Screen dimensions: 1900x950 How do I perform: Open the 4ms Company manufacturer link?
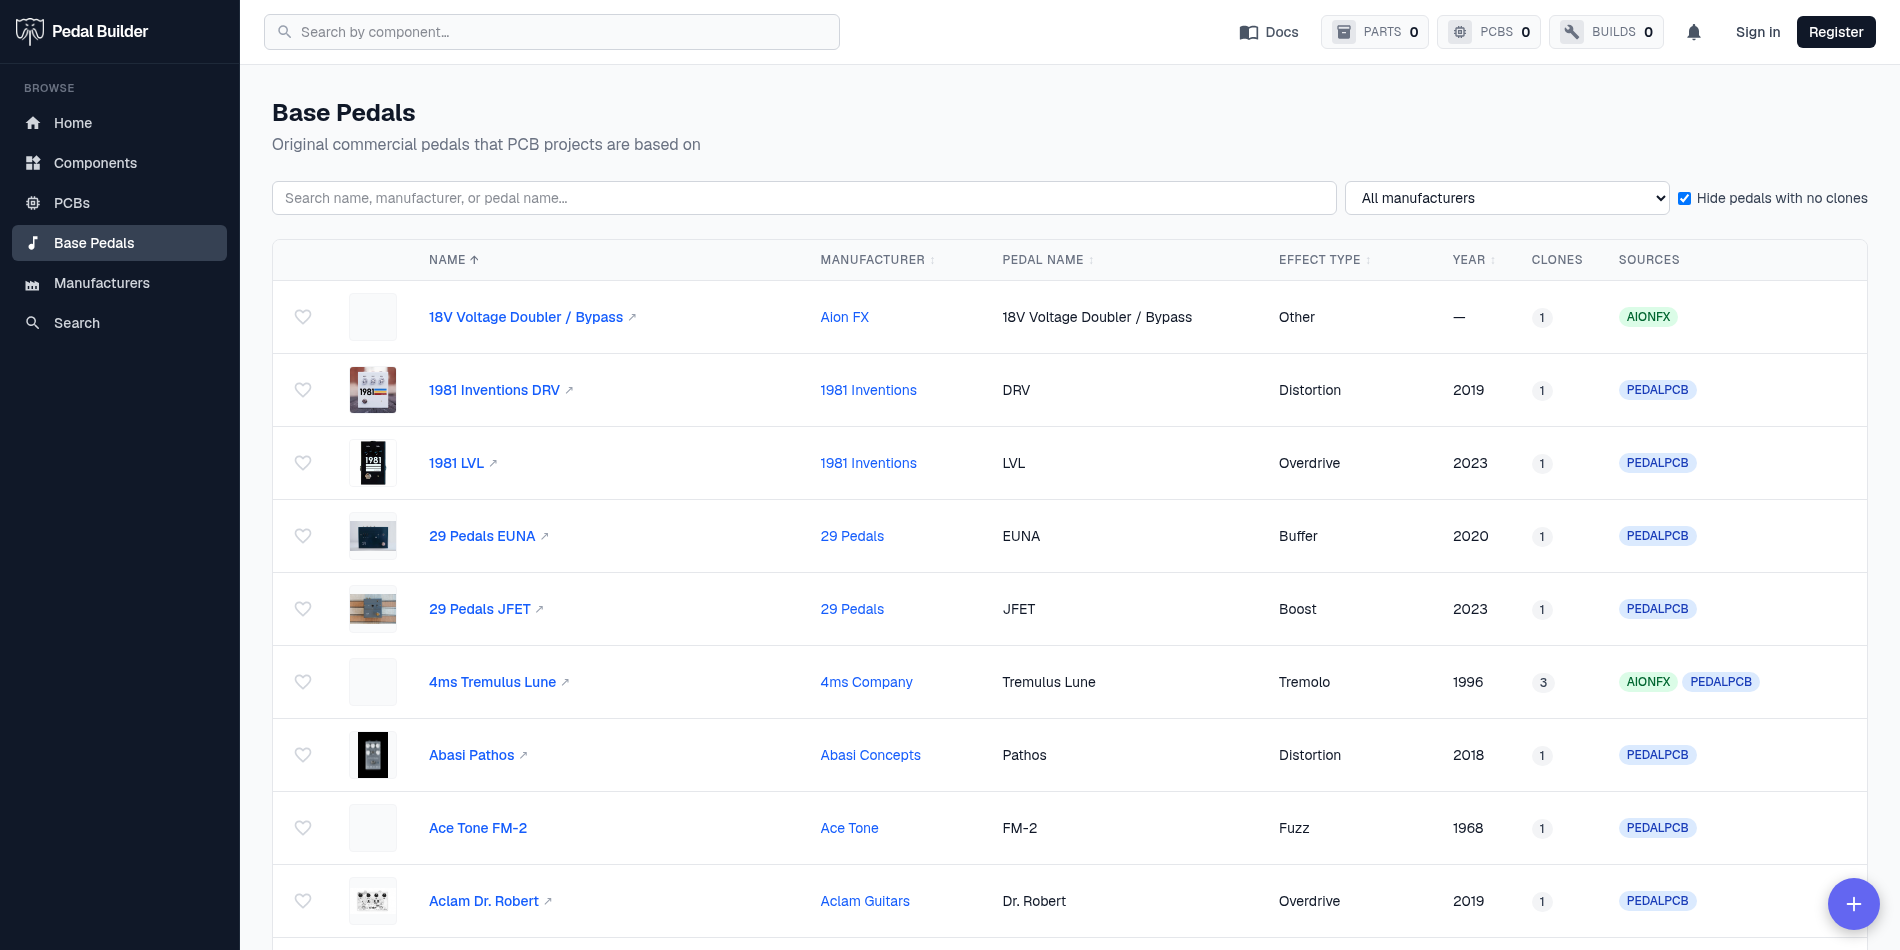point(867,682)
